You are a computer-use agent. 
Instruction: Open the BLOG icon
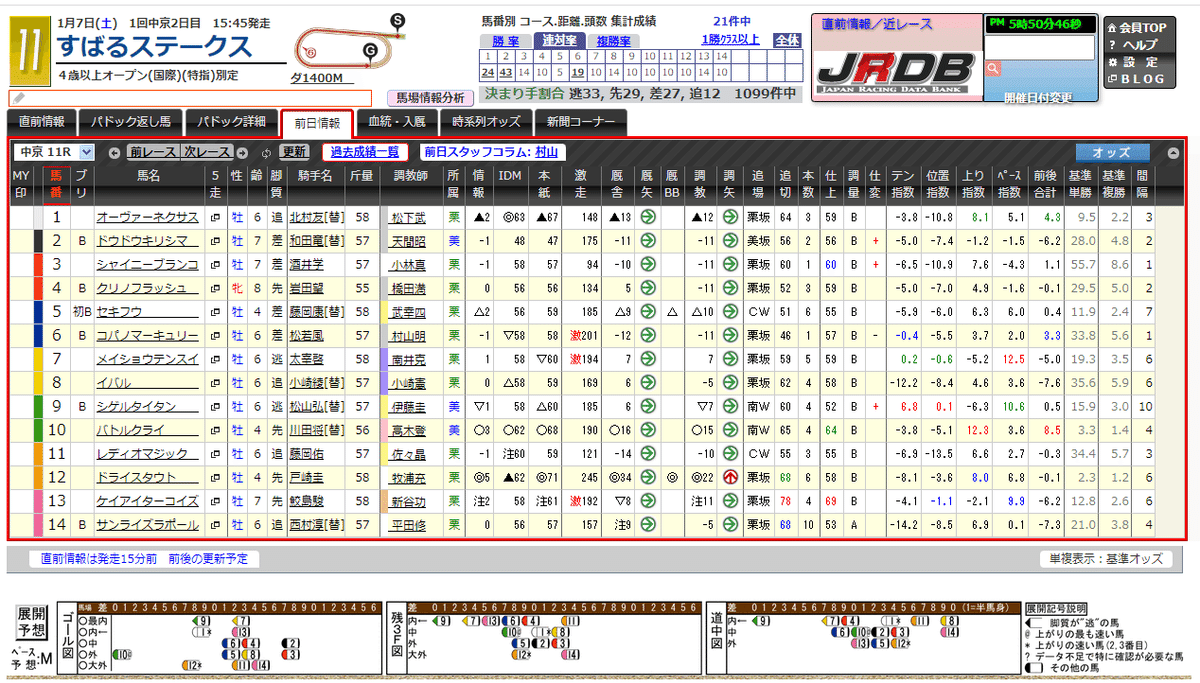(1112, 79)
